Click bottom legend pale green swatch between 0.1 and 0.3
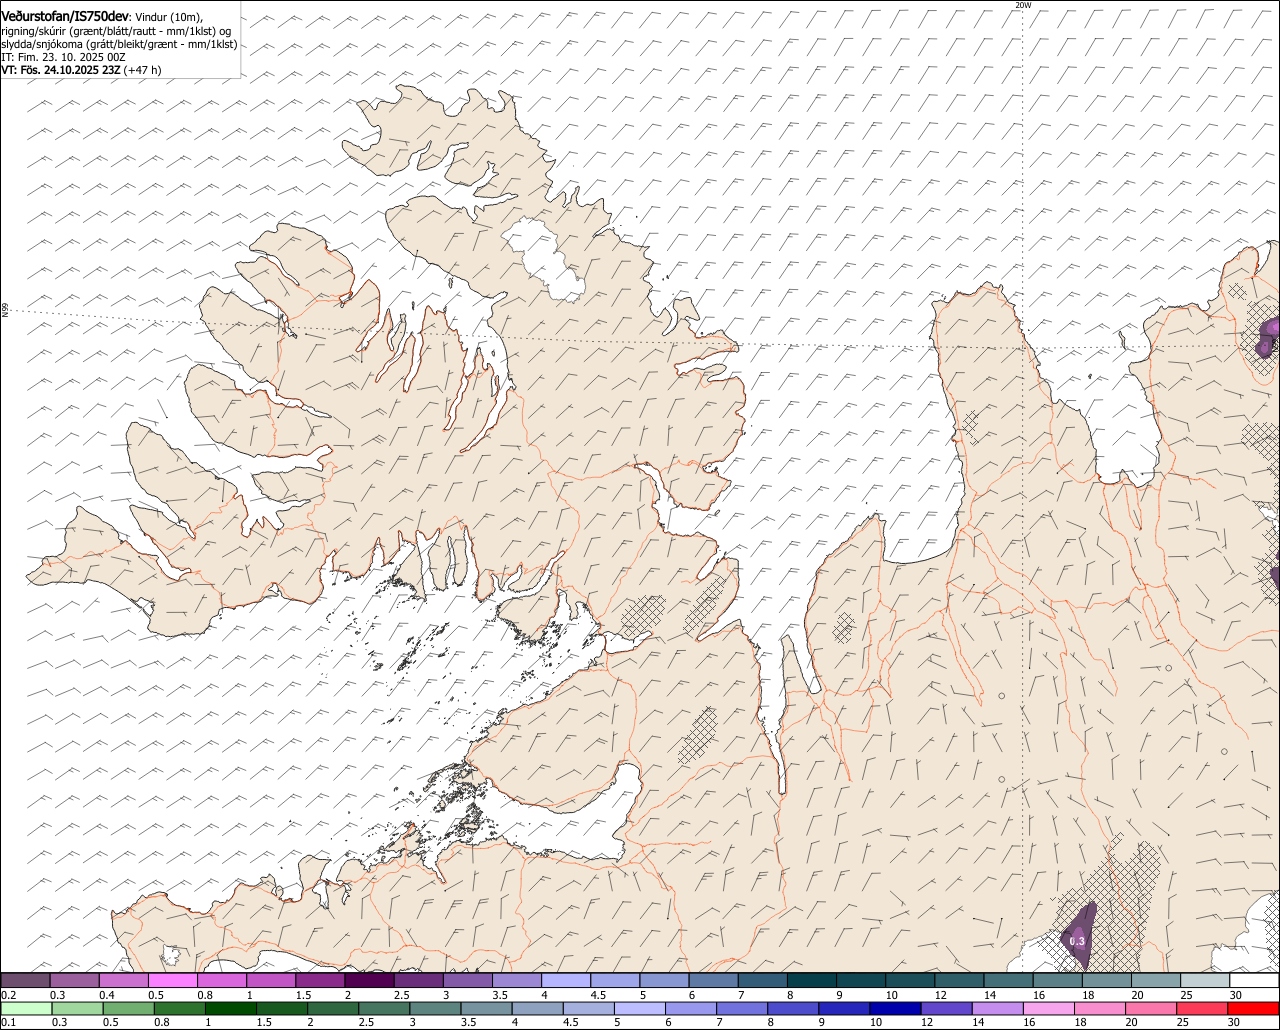 pos(27,1009)
